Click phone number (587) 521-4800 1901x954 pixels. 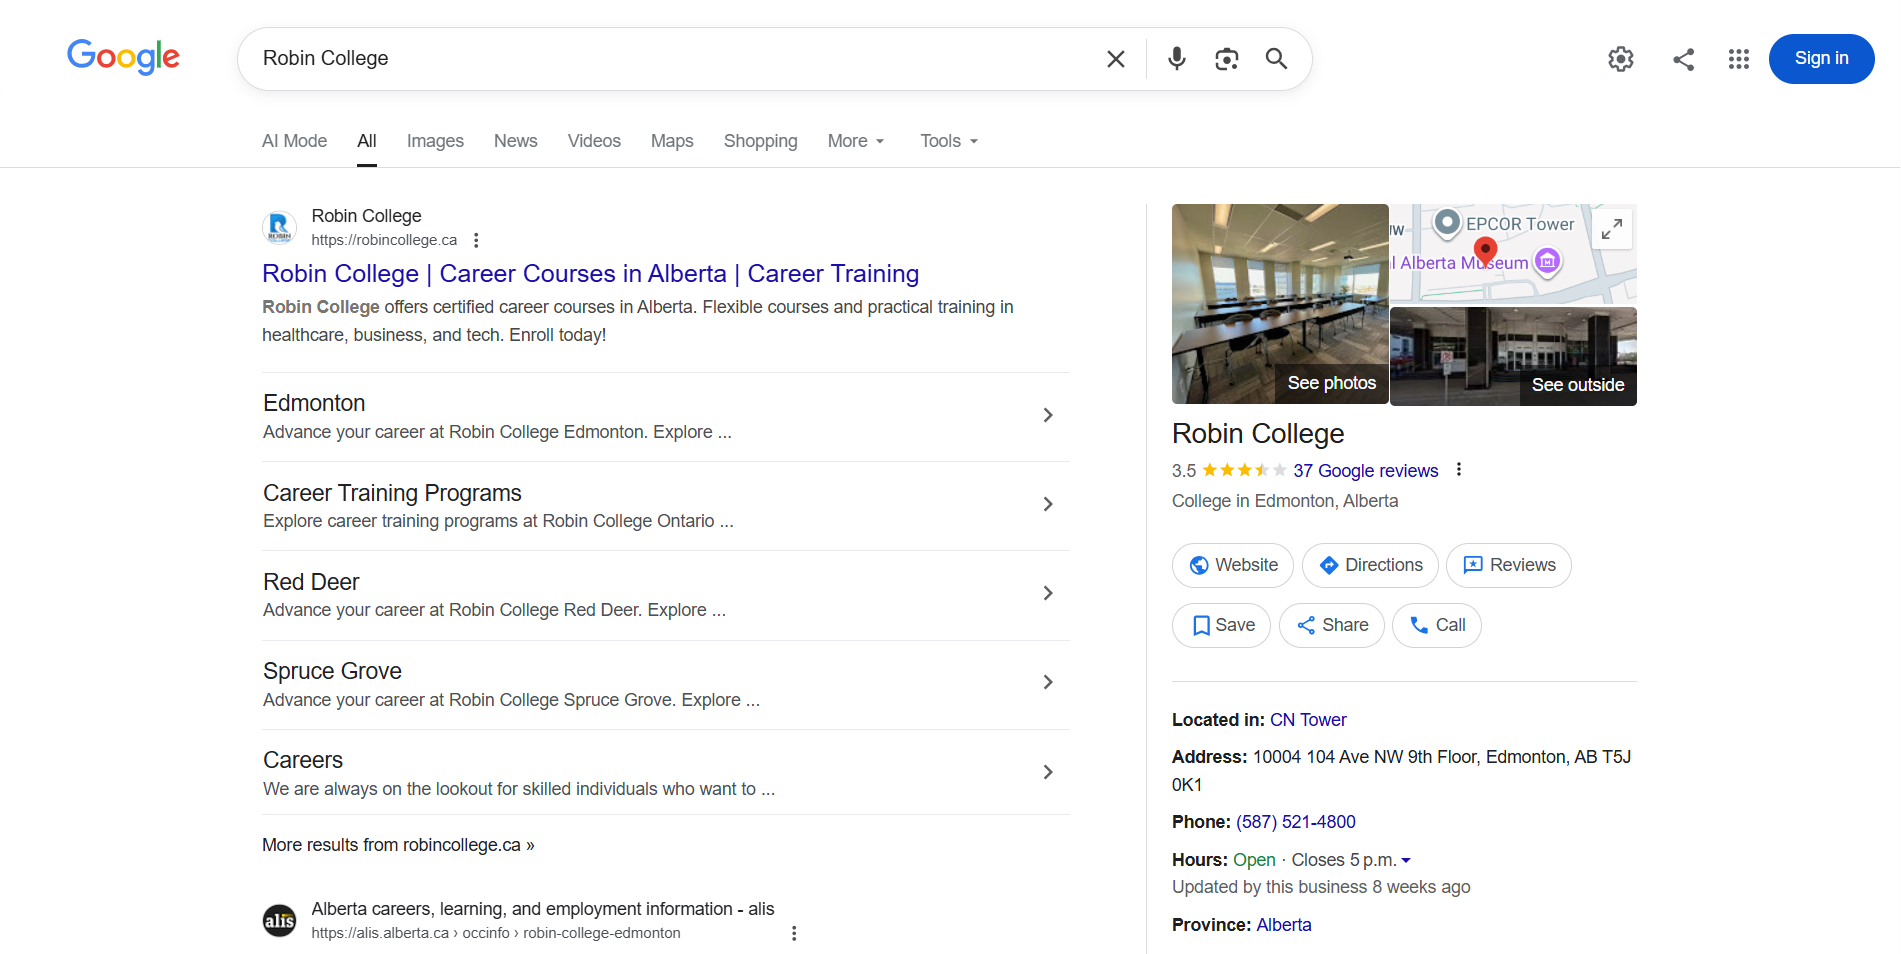(x=1296, y=822)
